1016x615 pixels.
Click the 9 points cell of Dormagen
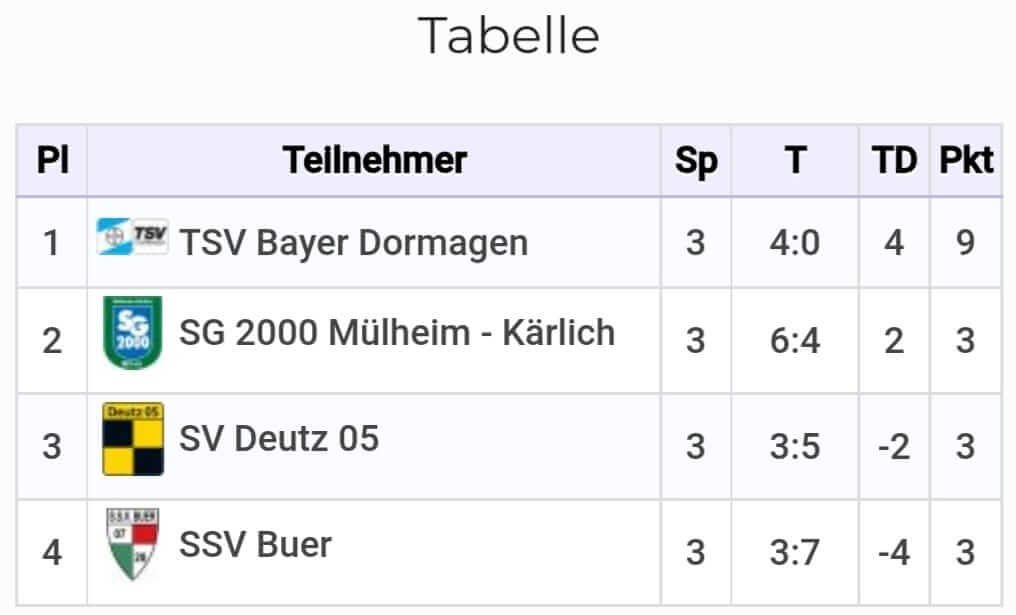click(x=965, y=243)
